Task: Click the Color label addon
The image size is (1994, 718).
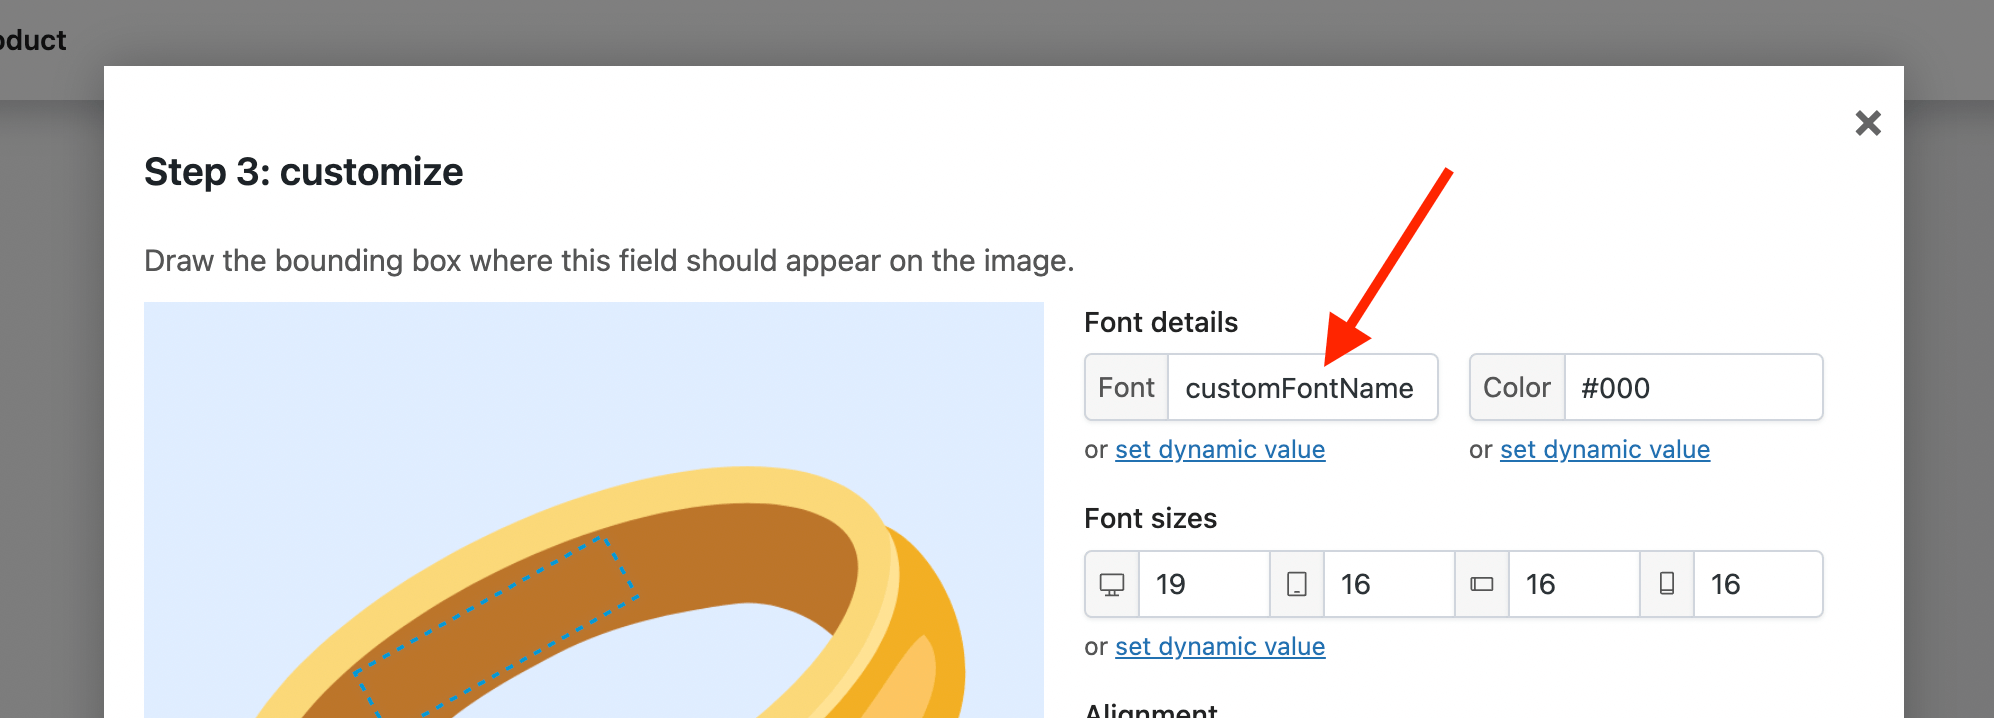Action: tap(1517, 387)
